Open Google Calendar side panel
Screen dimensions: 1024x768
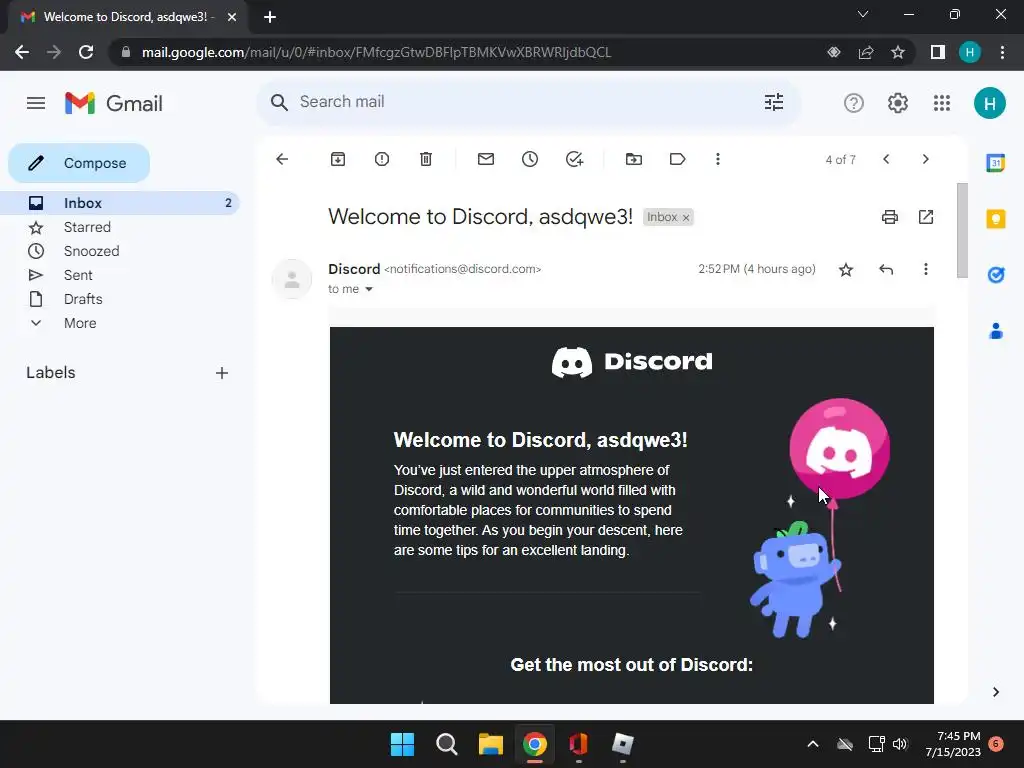(995, 163)
